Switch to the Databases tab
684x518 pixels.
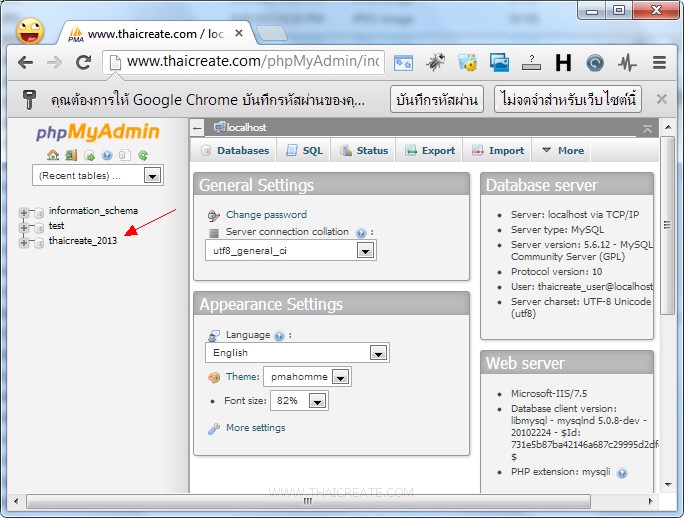click(x=235, y=151)
